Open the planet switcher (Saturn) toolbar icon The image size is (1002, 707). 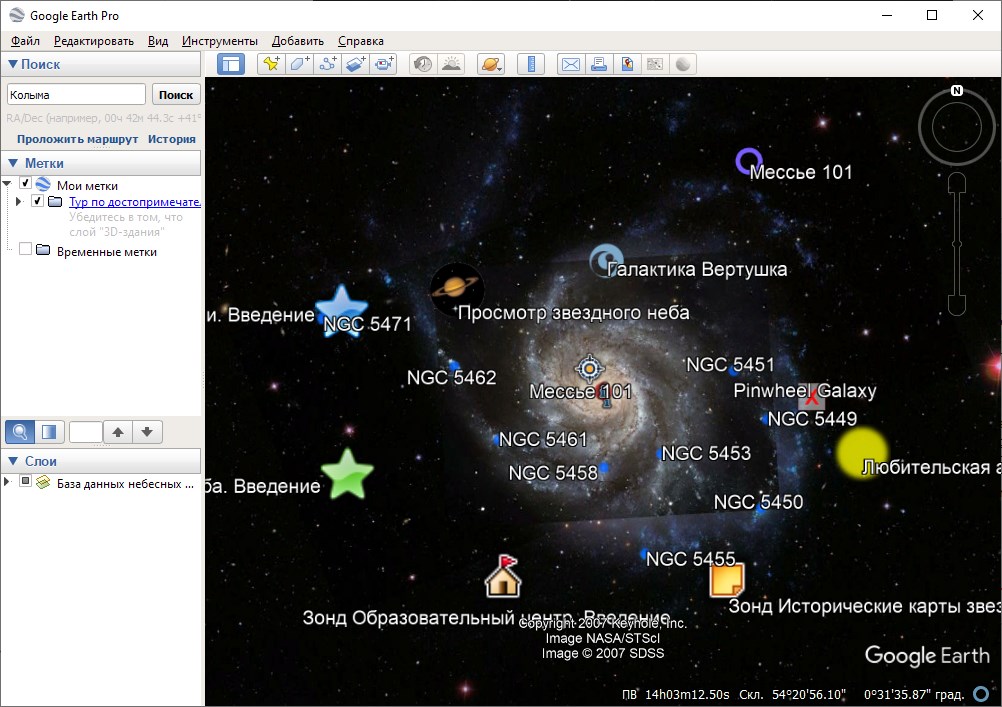(491, 64)
